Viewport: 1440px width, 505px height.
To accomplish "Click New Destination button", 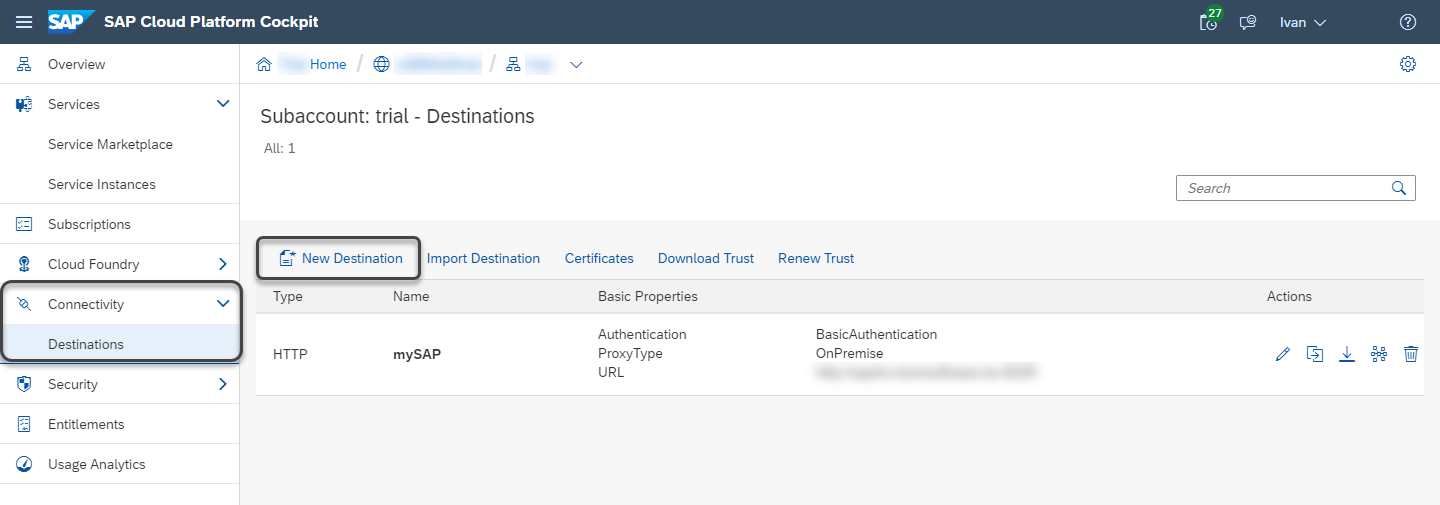I will pos(340,258).
